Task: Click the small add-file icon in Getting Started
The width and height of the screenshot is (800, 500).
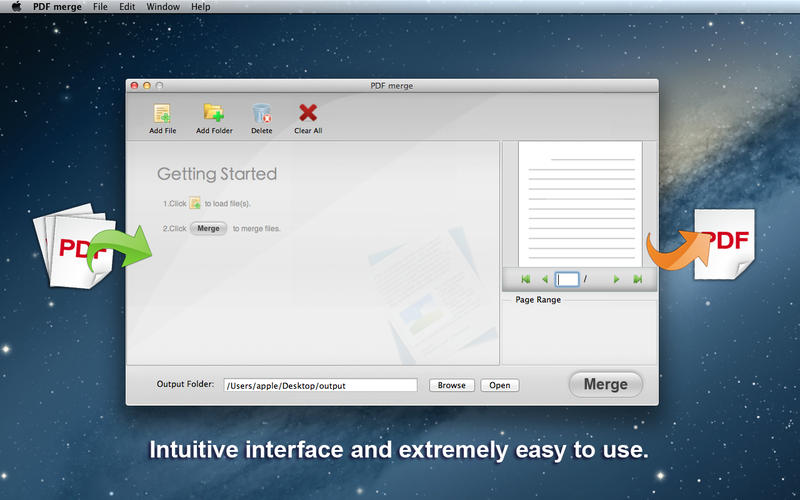Action: [195, 203]
